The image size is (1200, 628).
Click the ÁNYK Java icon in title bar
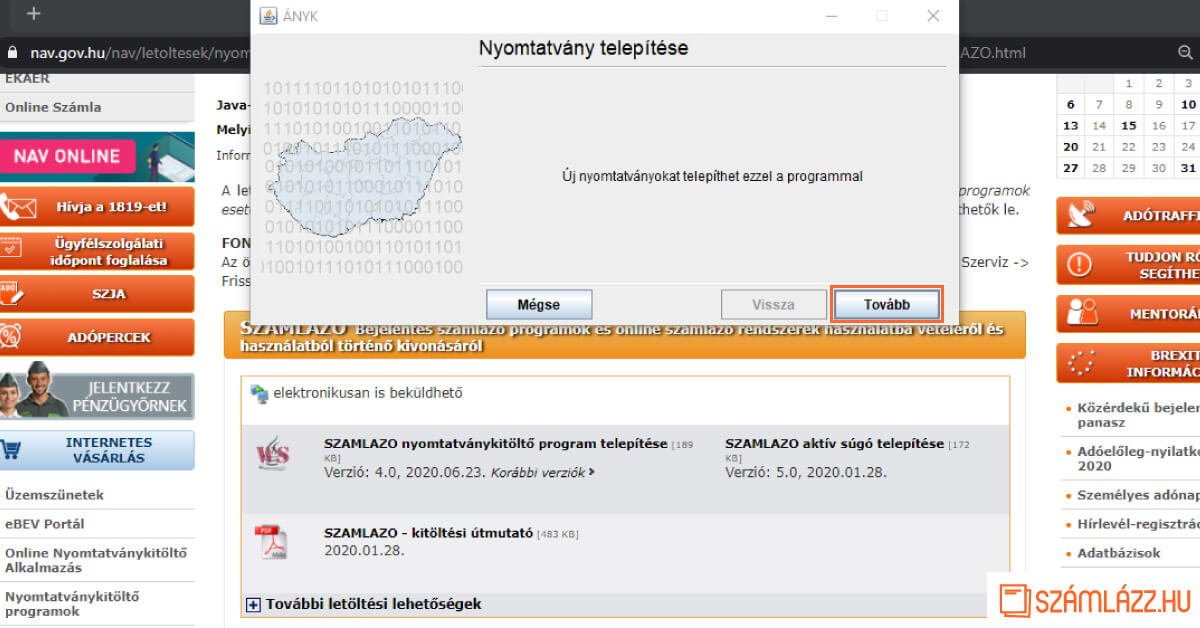pyautogui.click(x=268, y=16)
